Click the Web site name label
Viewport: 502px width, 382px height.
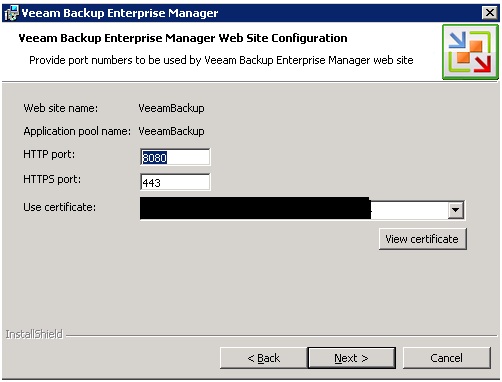[x=61, y=108]
